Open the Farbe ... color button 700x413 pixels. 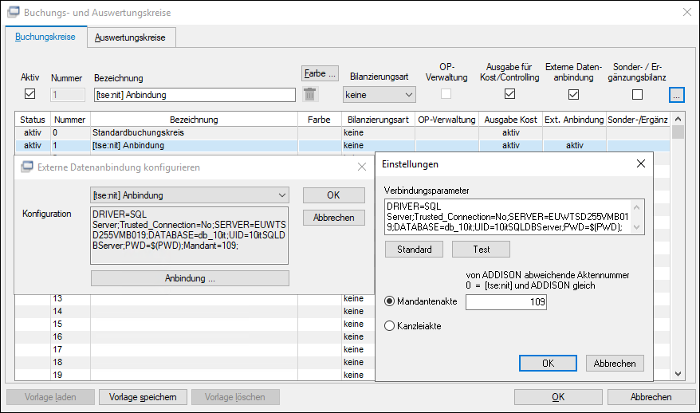(x=320, y=73)
